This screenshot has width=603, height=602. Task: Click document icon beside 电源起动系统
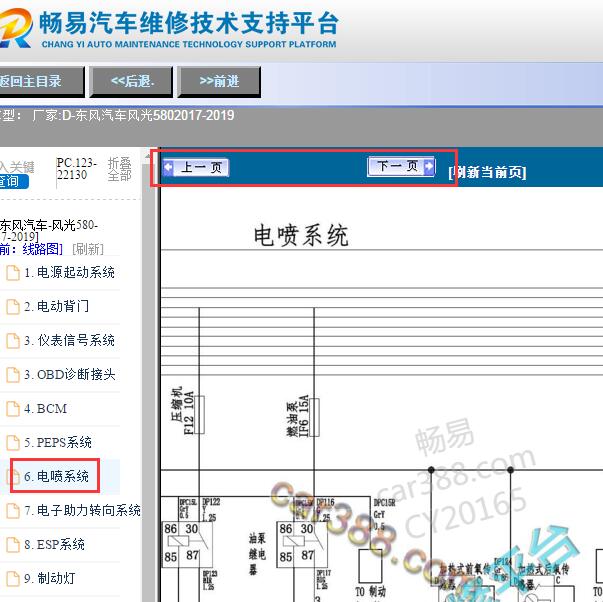tap(13, 273)
